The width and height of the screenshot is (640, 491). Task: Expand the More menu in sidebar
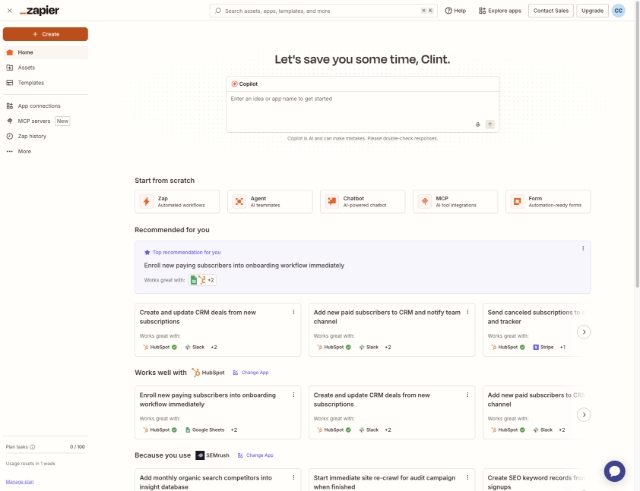point(45,151)
